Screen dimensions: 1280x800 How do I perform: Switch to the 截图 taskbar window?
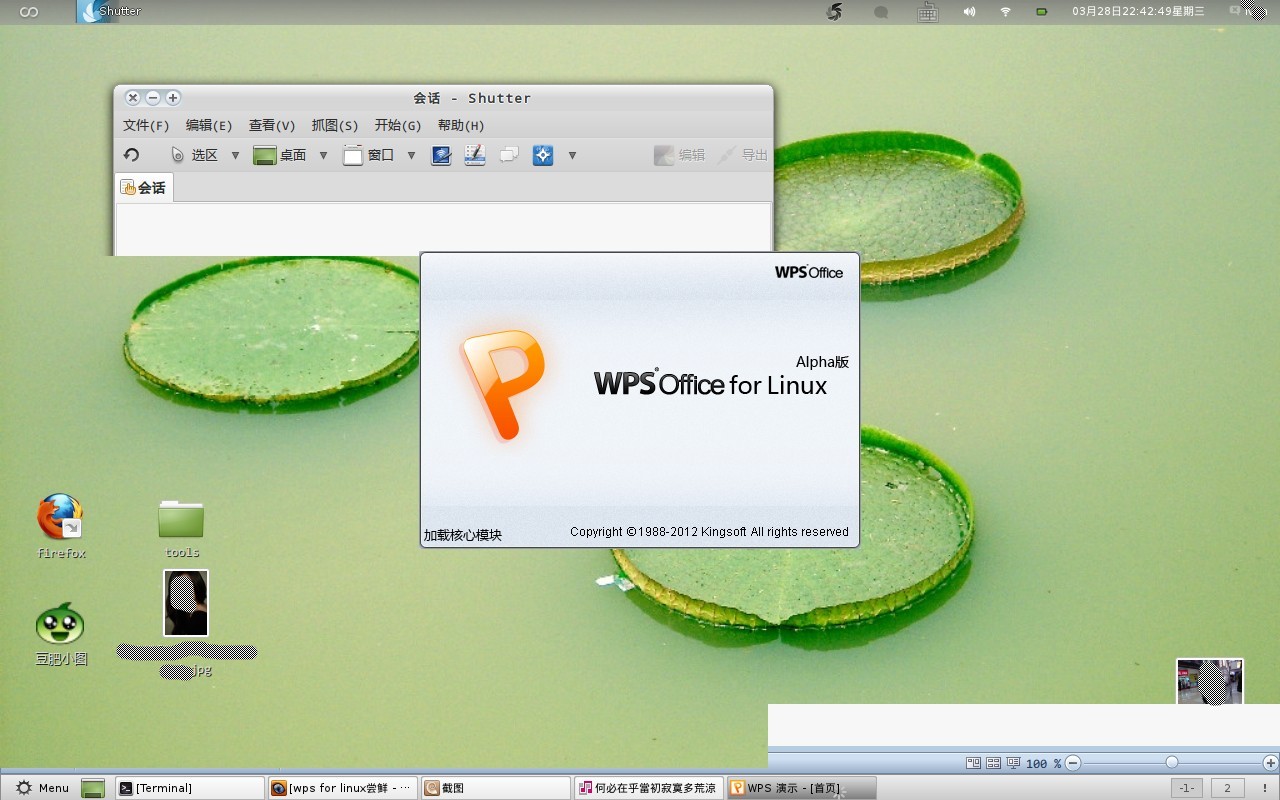coord(496,788)
